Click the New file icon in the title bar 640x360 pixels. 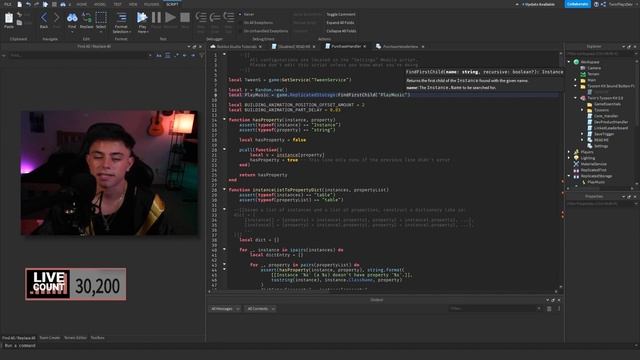click(x=19, y=4)
